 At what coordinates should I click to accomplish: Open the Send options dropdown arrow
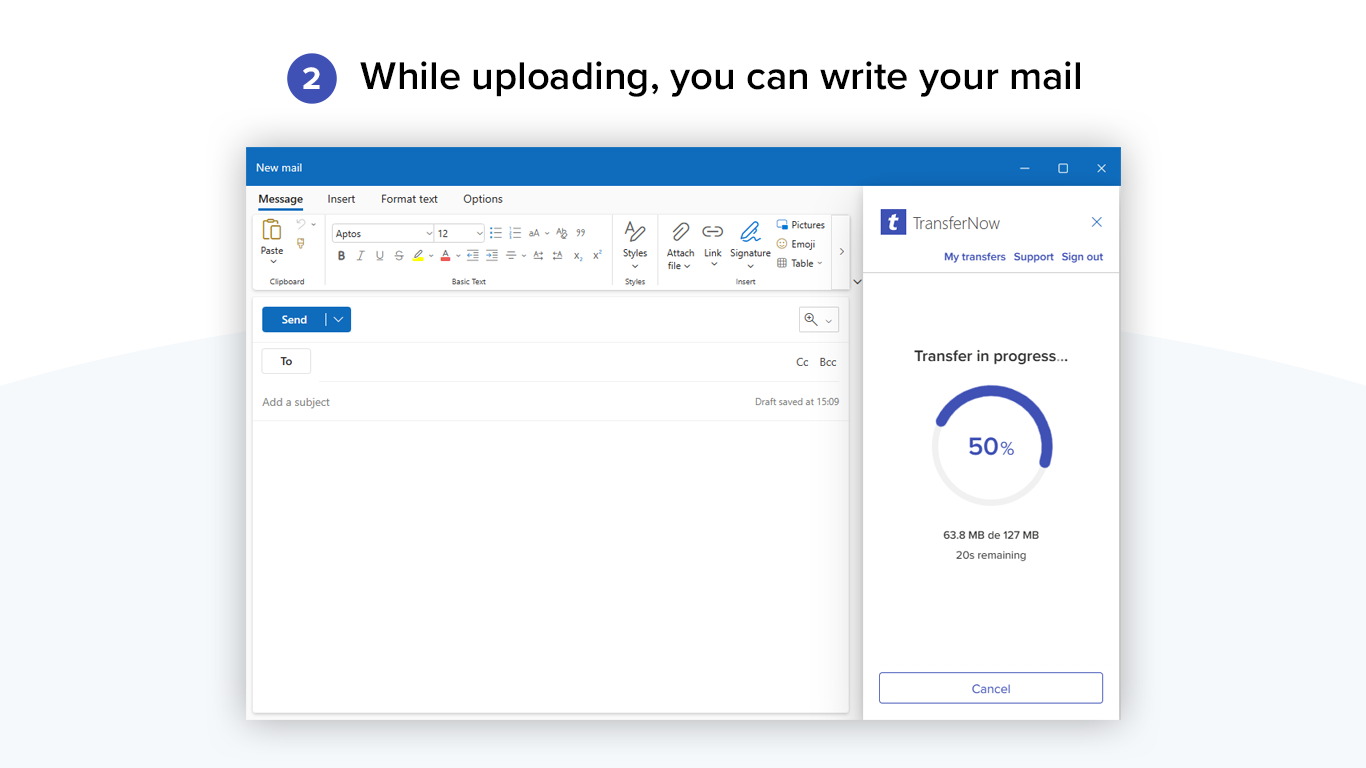tap(339, 320)
